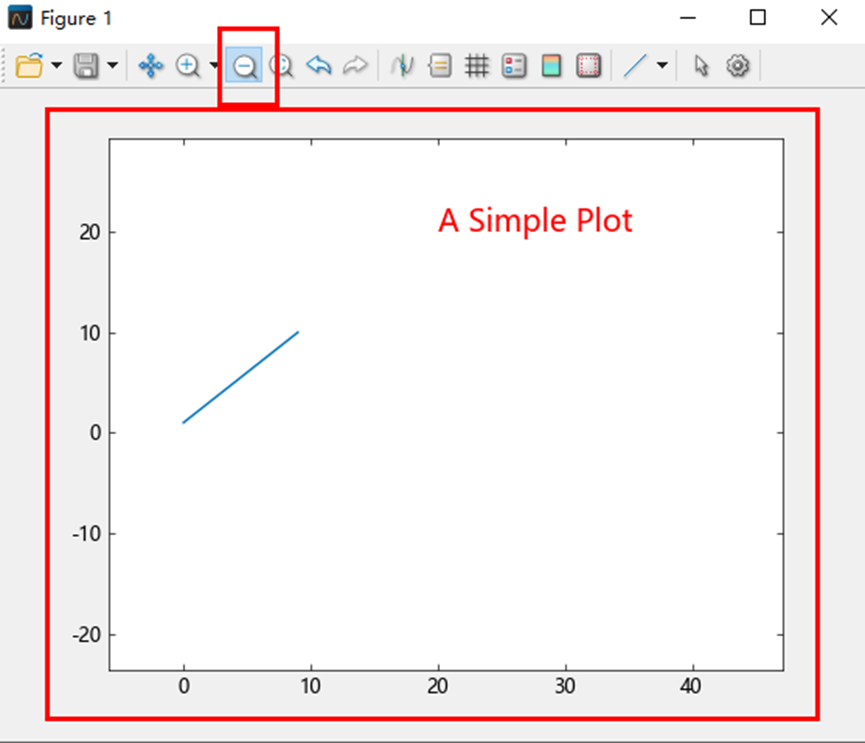The height and width of the screenshot is (743, 865).
Task: Maximize the Figure 1 window
Action: (x=757, y=18)
